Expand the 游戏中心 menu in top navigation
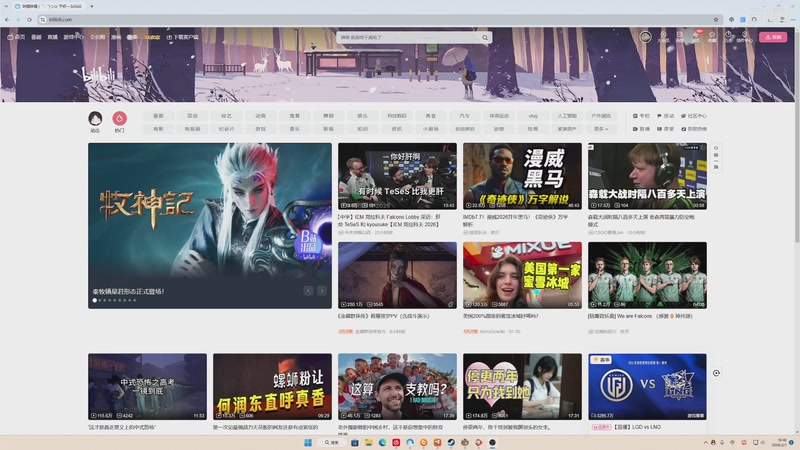The width and height of the screenshot is (800, 450). point(73,37)
